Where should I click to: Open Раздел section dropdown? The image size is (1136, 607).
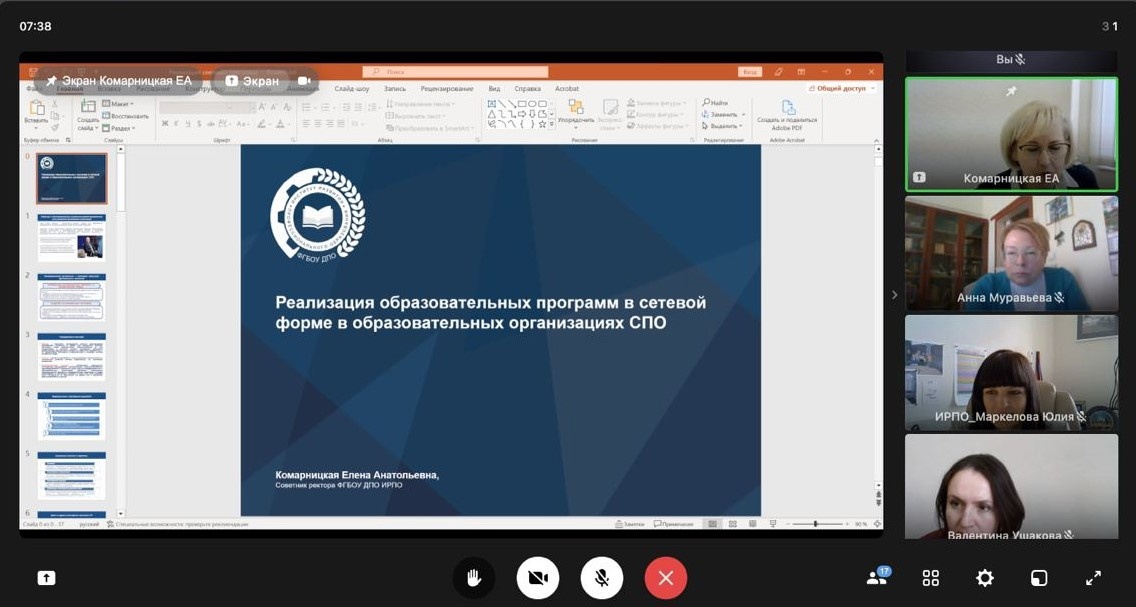(119, 128)
